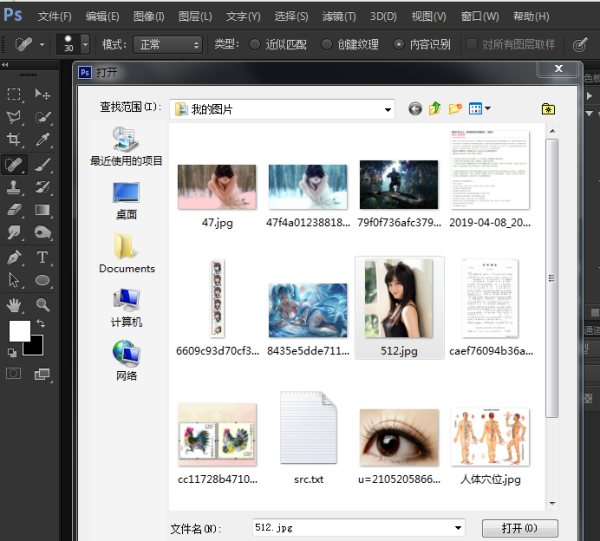Select the Polygonal Lasso tool

pos(14,117)
